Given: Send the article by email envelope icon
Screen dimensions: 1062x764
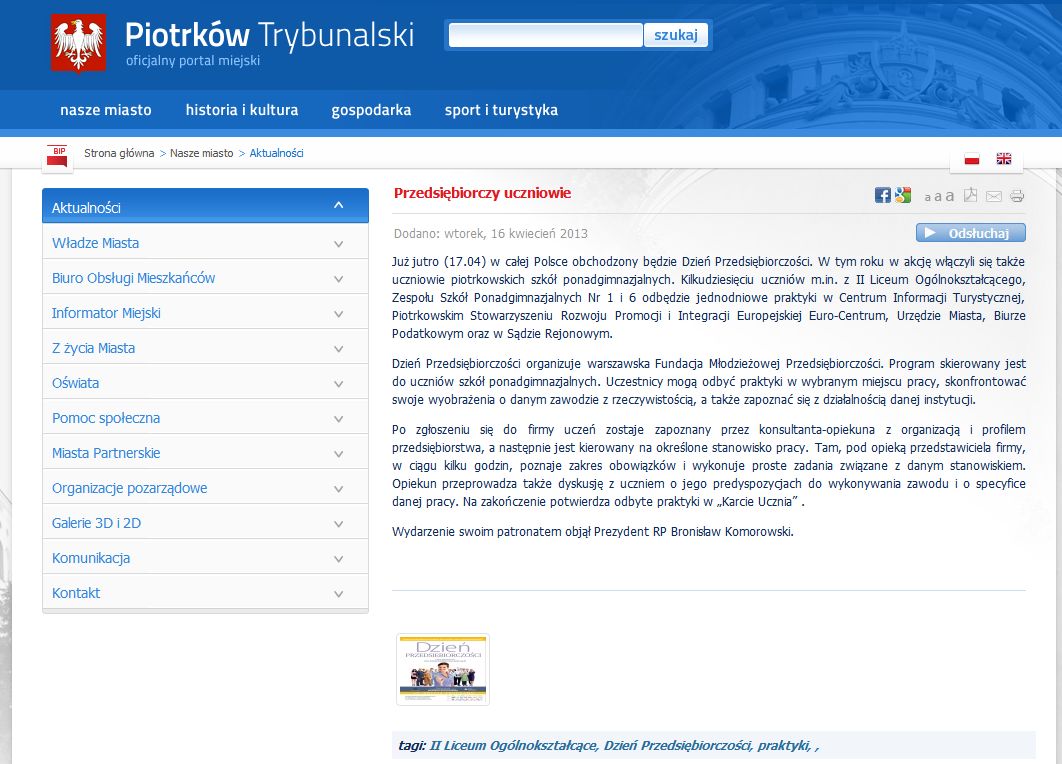Looking at the screenshot, I should pos(994,196).
